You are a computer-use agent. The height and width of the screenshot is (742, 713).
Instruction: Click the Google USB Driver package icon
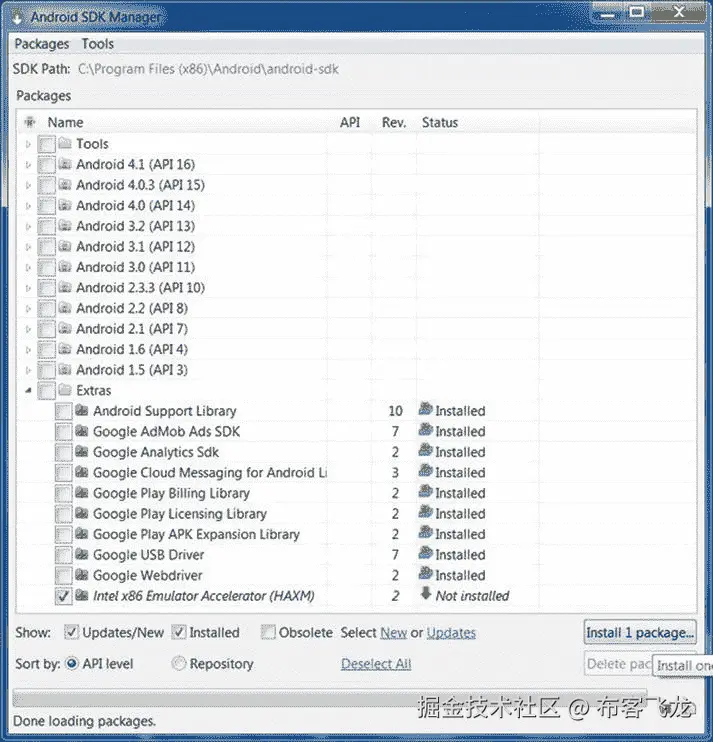pos(82,554)
